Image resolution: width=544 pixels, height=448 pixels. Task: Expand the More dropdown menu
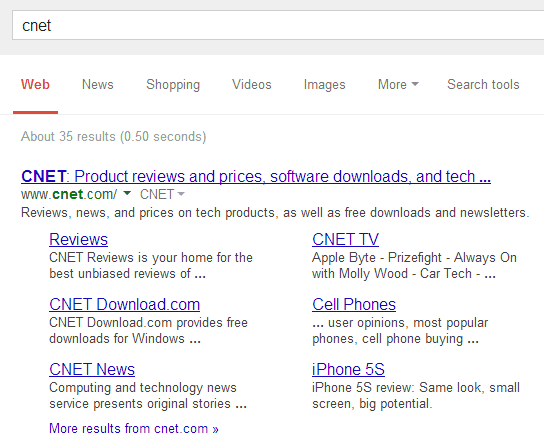pyautogui.click(x=398, y=85)
